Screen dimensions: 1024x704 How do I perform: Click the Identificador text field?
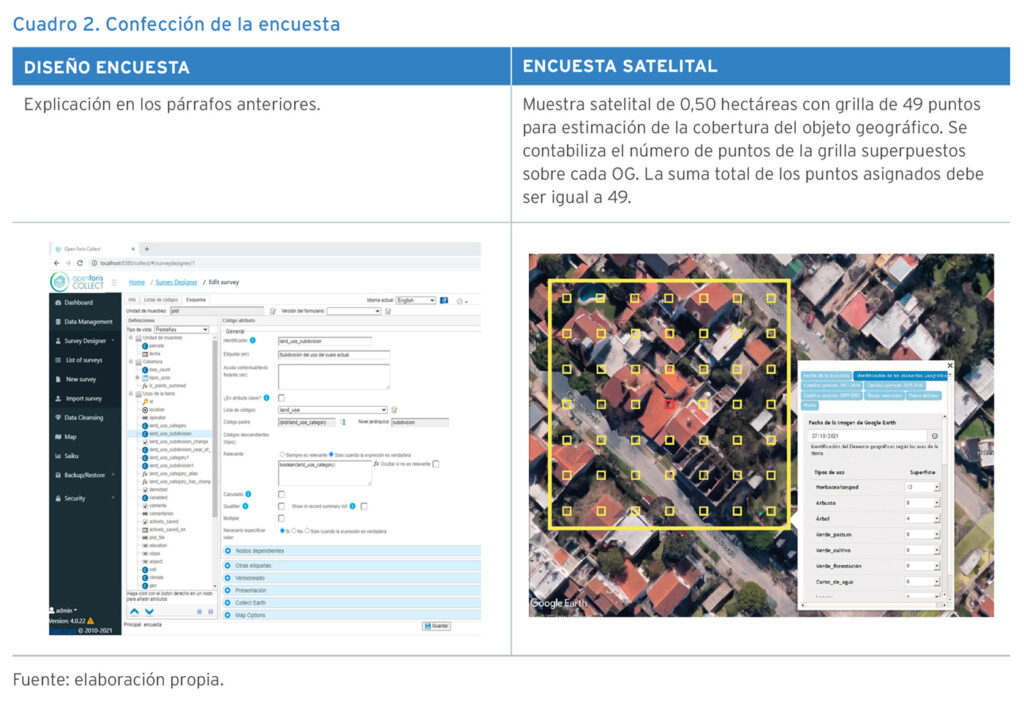coord(325,341)
